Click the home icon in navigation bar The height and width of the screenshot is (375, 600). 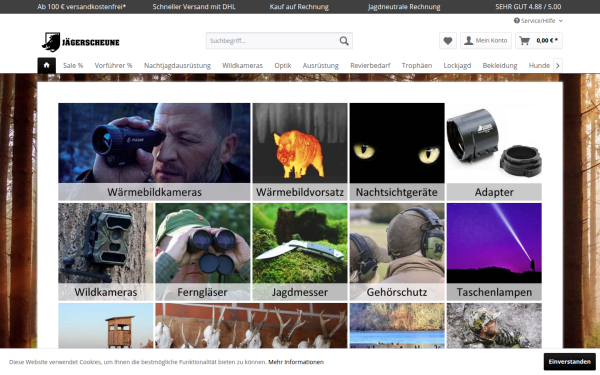pyautogui.click(x=46, y=65)
